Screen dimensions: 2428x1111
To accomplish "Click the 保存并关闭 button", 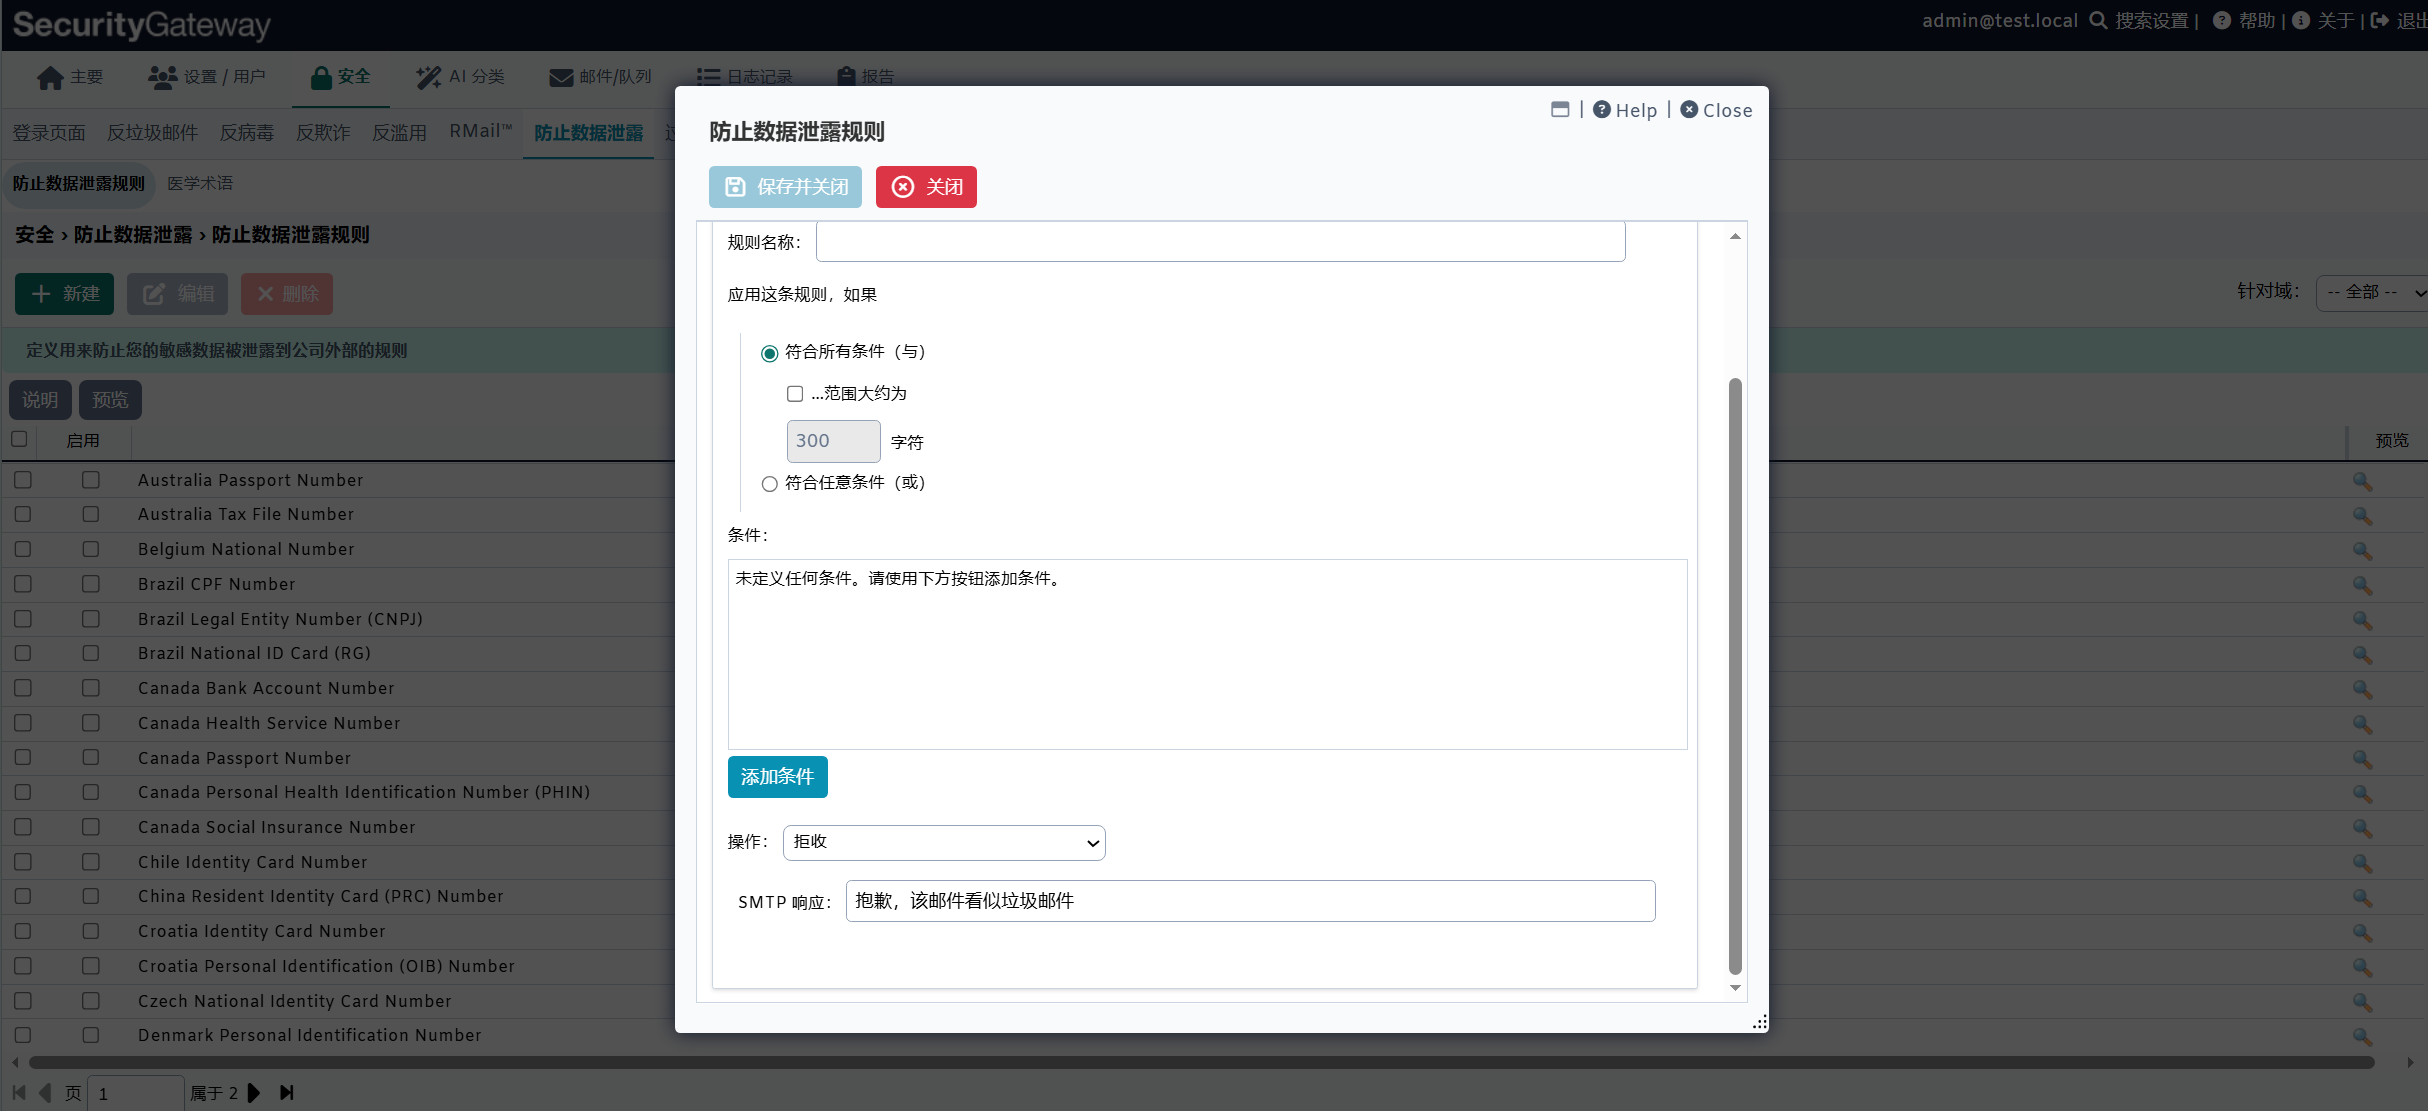I will (785, 187).
